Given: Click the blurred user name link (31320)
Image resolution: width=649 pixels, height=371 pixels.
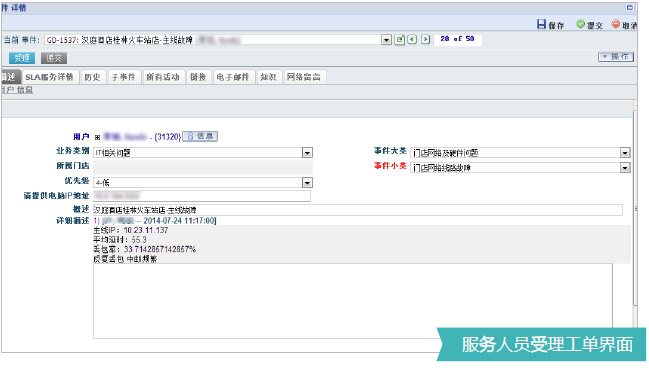Looking at the screenshot, I should [x=142, y=137].
